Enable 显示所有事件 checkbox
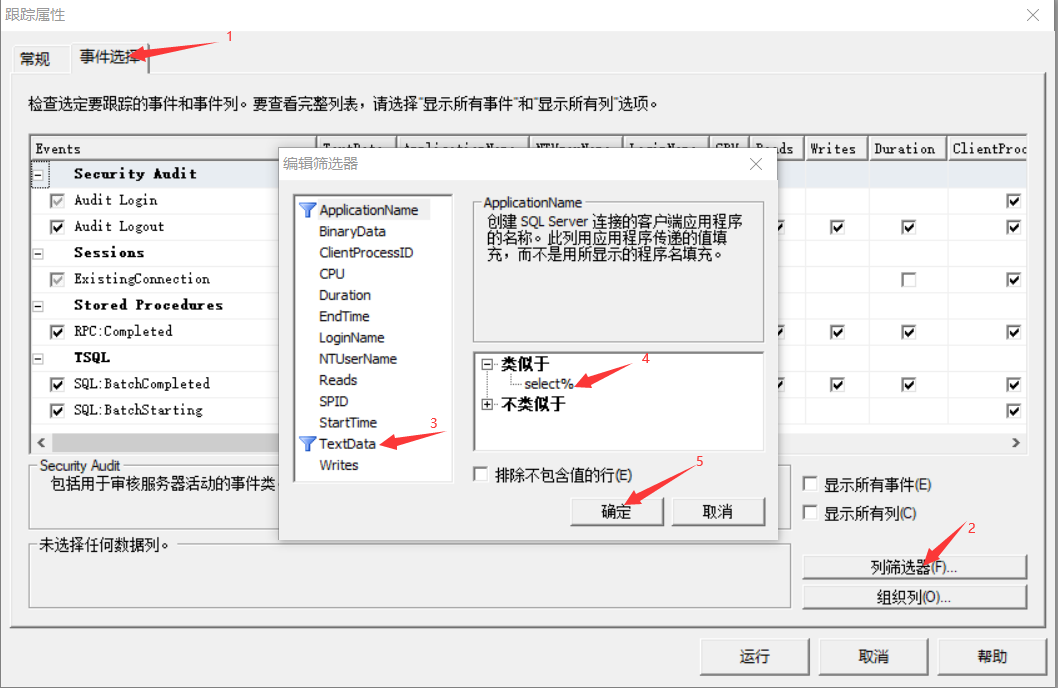This screenshot has width=1058, height=688. tap(810, 484)
